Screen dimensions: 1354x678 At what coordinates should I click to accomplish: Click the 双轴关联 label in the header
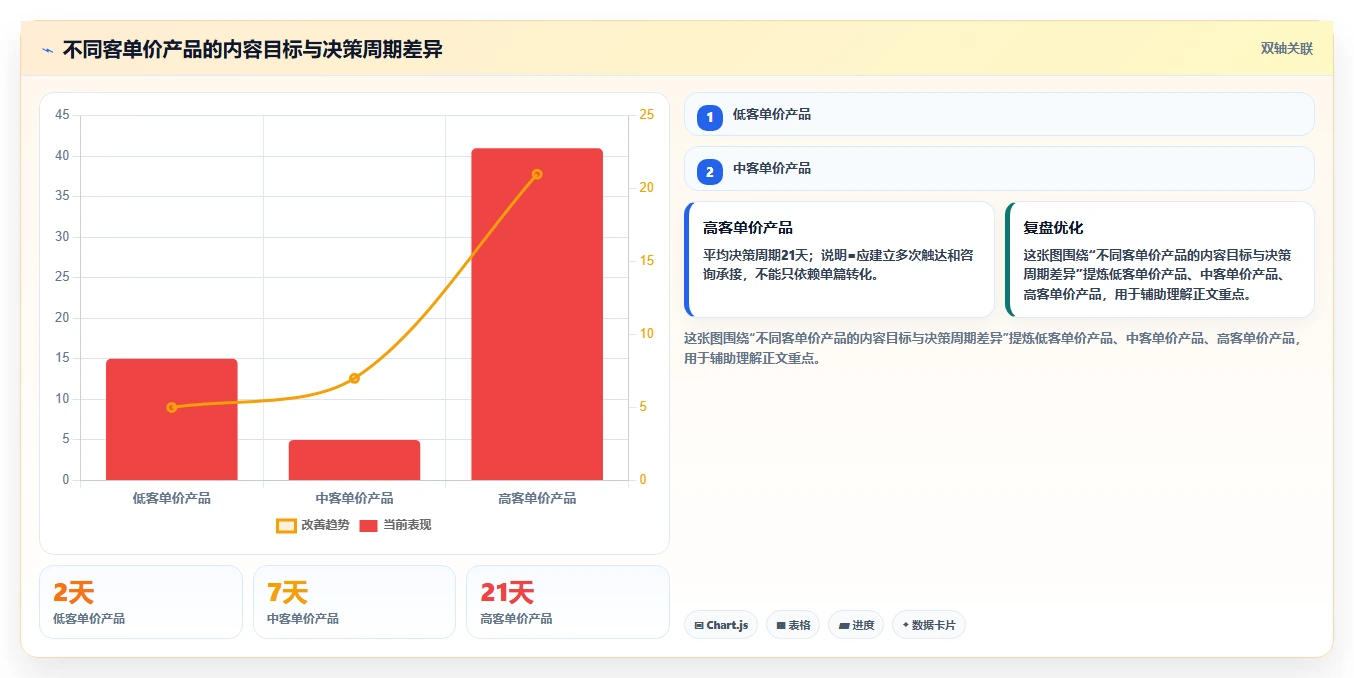1286,49
